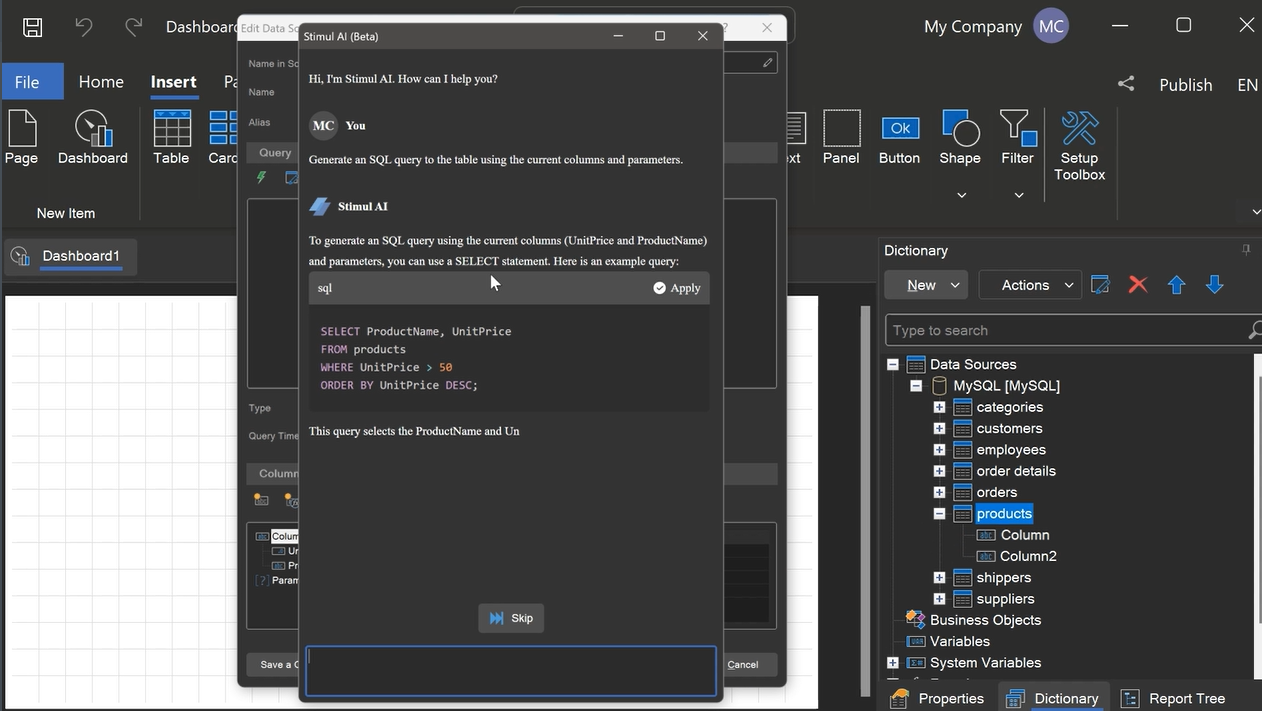
Task: Apply the generated SQL query
Action: 677,288
